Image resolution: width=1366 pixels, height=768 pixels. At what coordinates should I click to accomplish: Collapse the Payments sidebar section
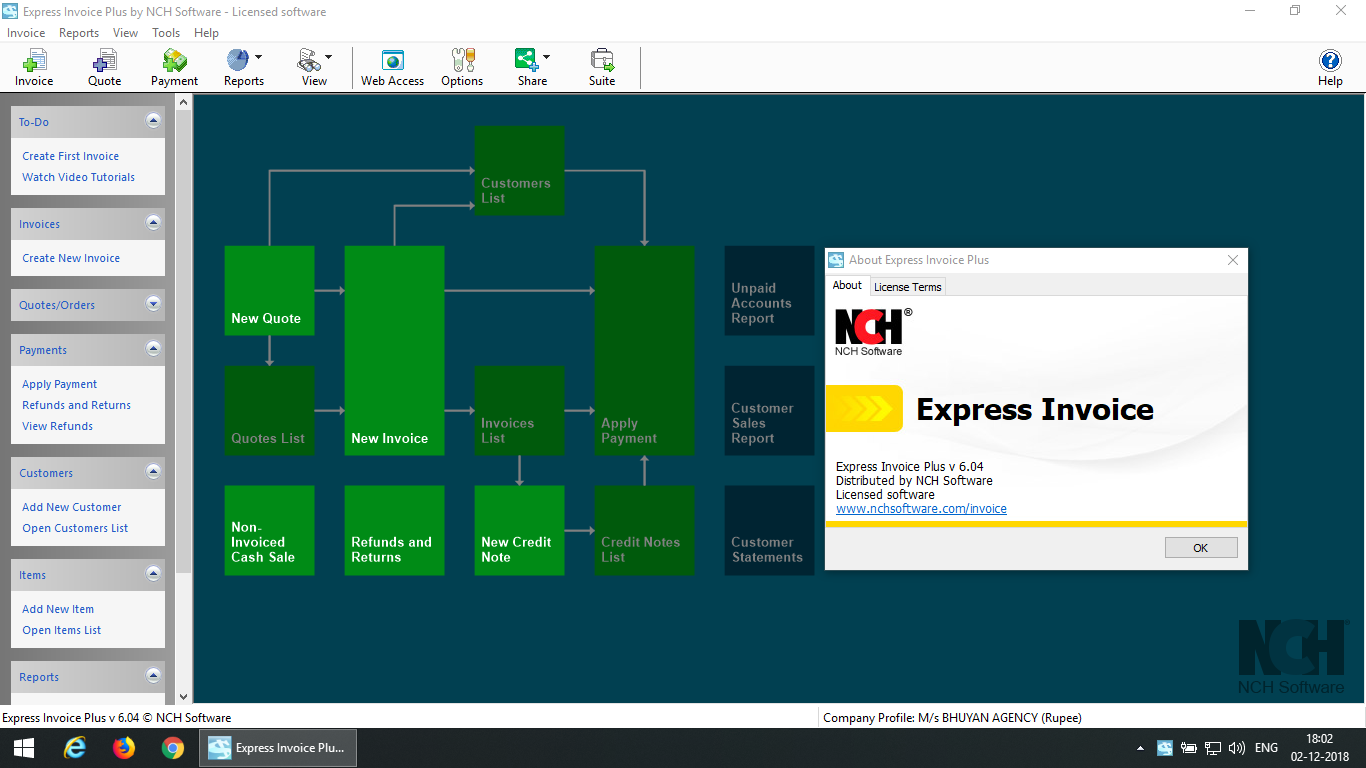click(x=153, y=349)
